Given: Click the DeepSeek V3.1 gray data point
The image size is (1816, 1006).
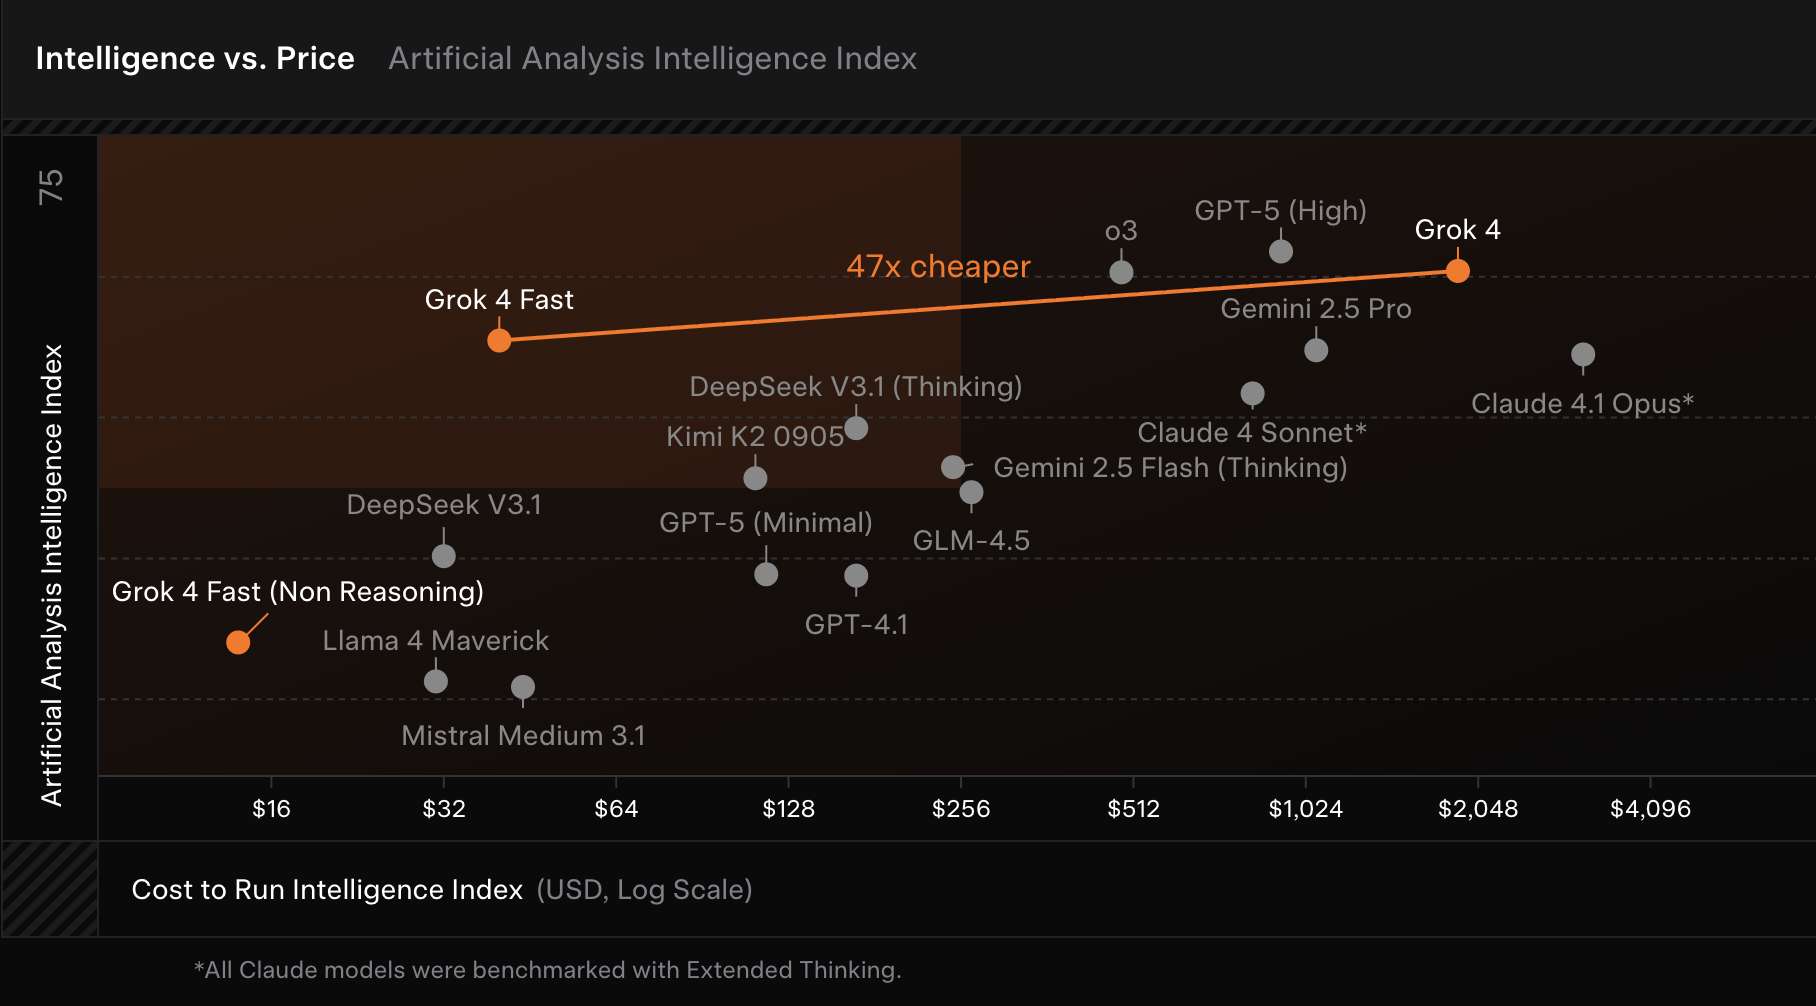Looking at the screenshot, I should [x=444, y=556].
